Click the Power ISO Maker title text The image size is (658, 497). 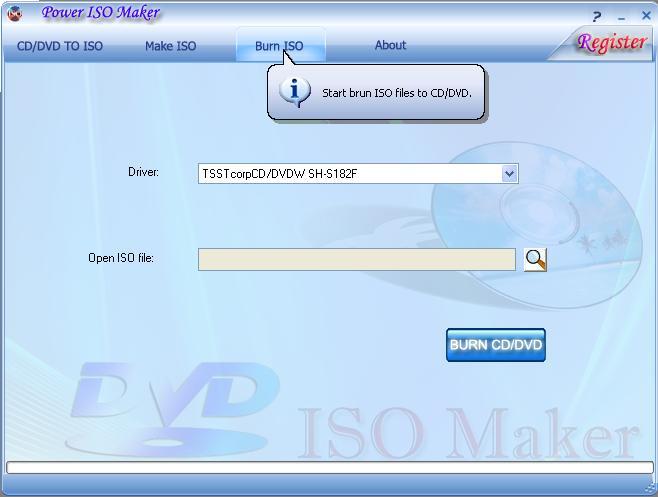(x=101, y=13)
